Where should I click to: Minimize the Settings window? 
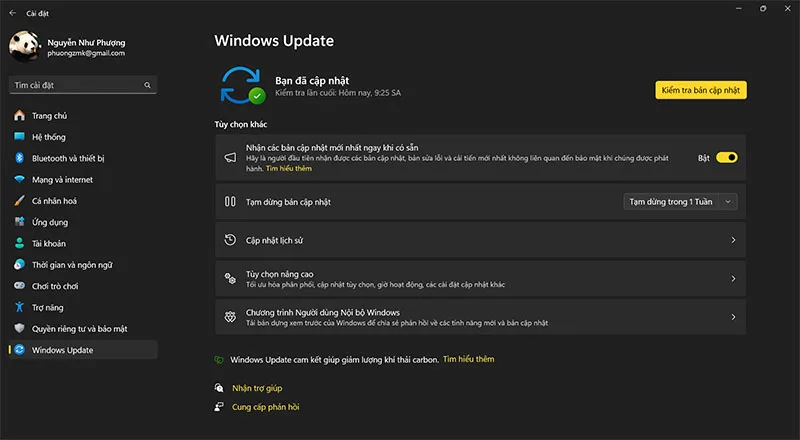738,9
